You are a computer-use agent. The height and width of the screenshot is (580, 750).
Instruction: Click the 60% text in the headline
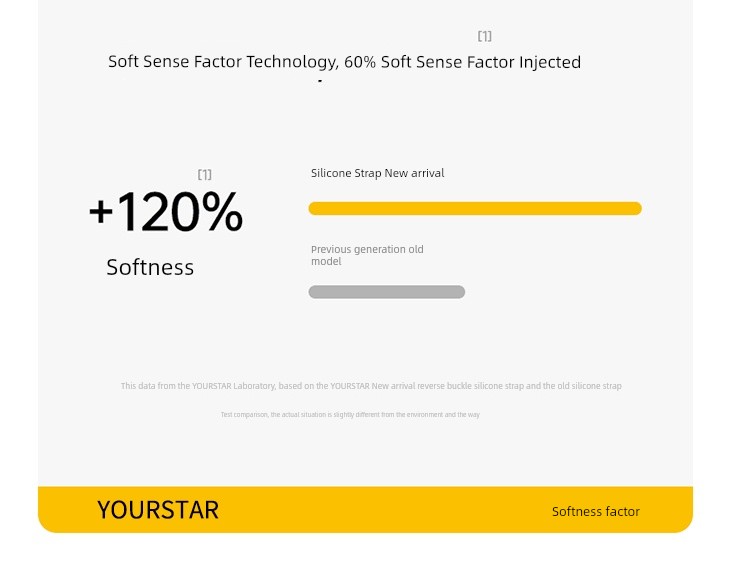[360, 62]
